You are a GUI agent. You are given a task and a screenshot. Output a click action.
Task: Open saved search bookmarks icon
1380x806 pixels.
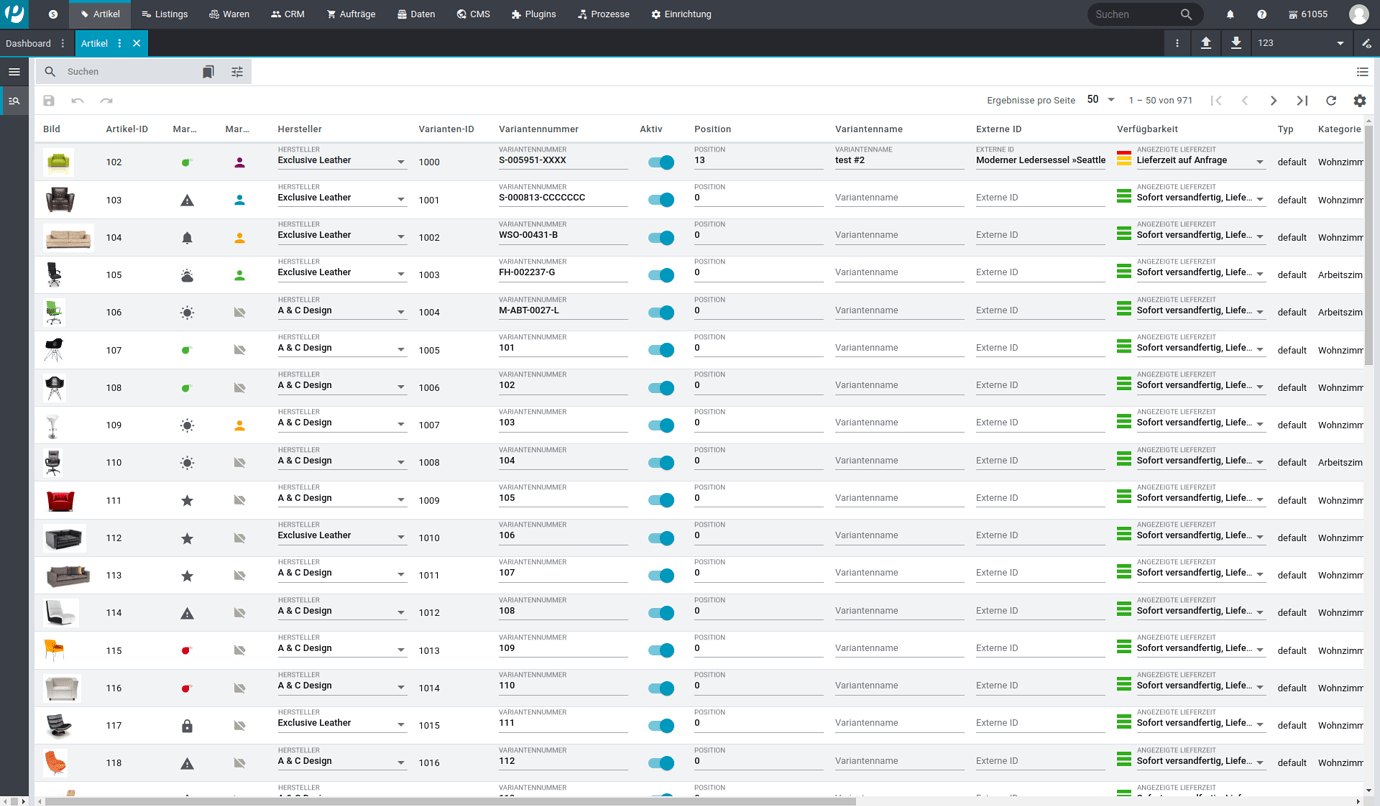click(208, 72)
